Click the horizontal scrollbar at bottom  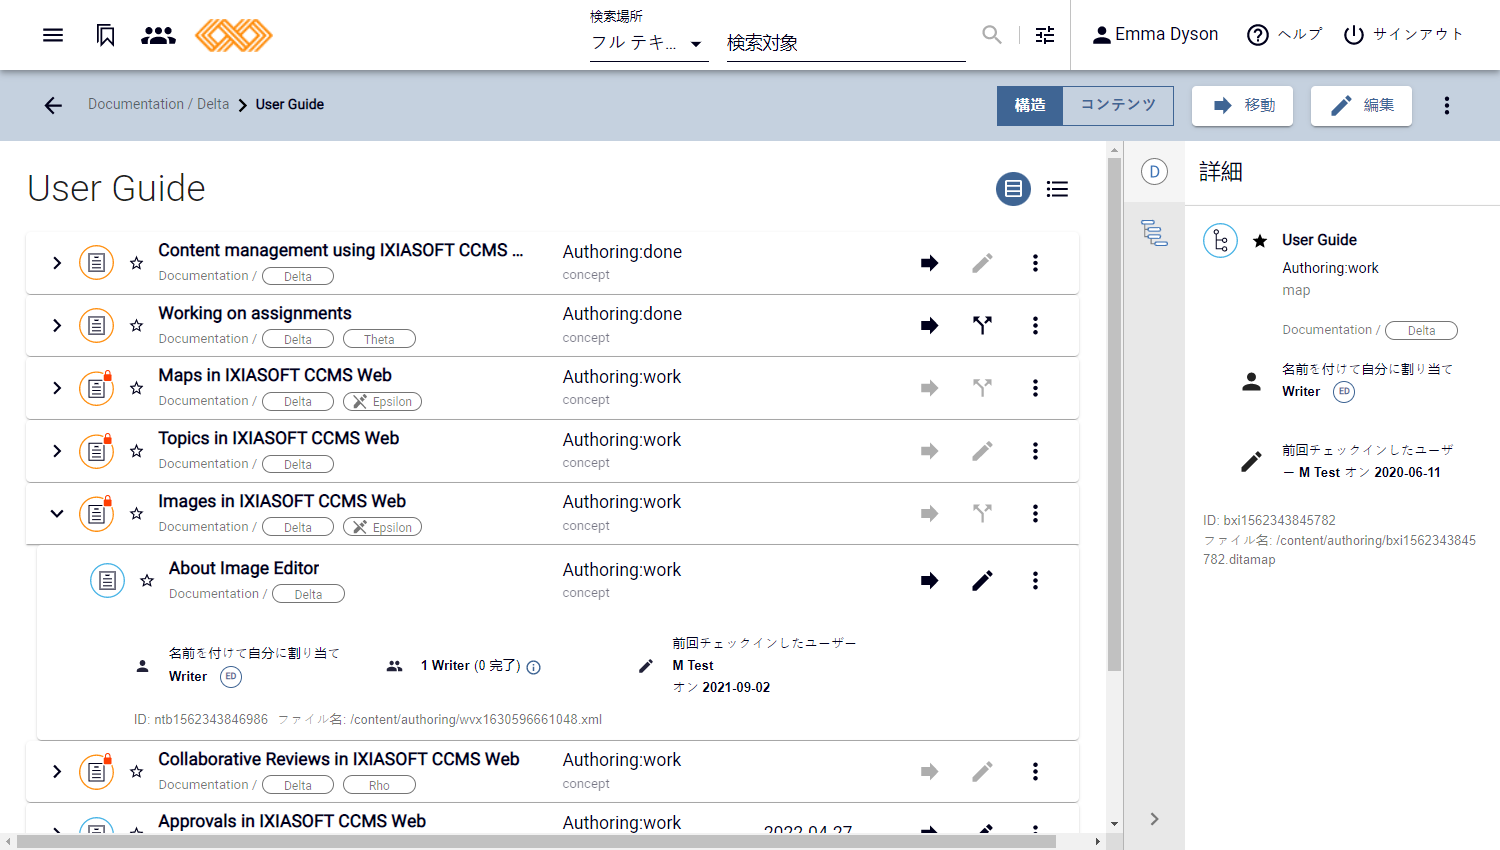pyautogui.click(x=537, y=842)
